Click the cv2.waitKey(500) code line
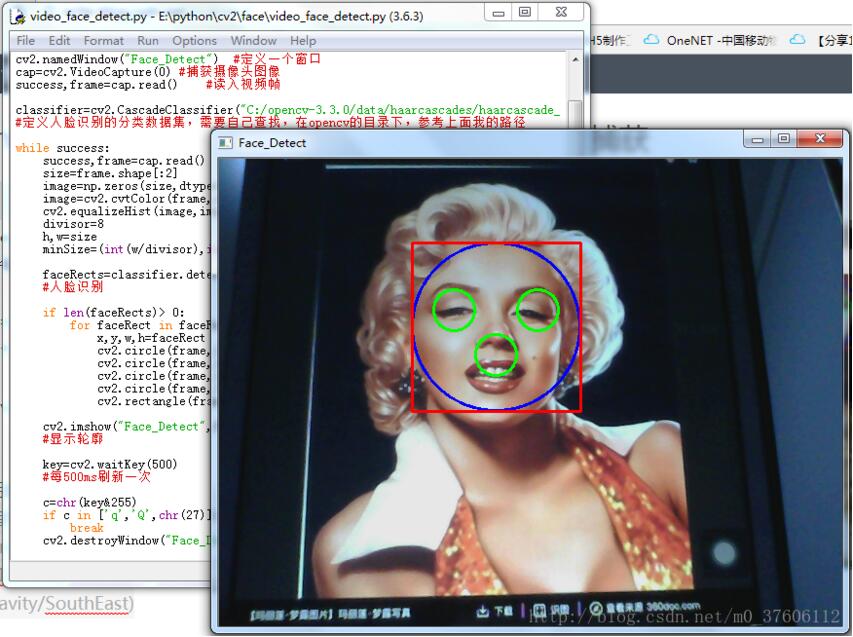The height and width of the screenshot is (637, 853). pos(110,465)
